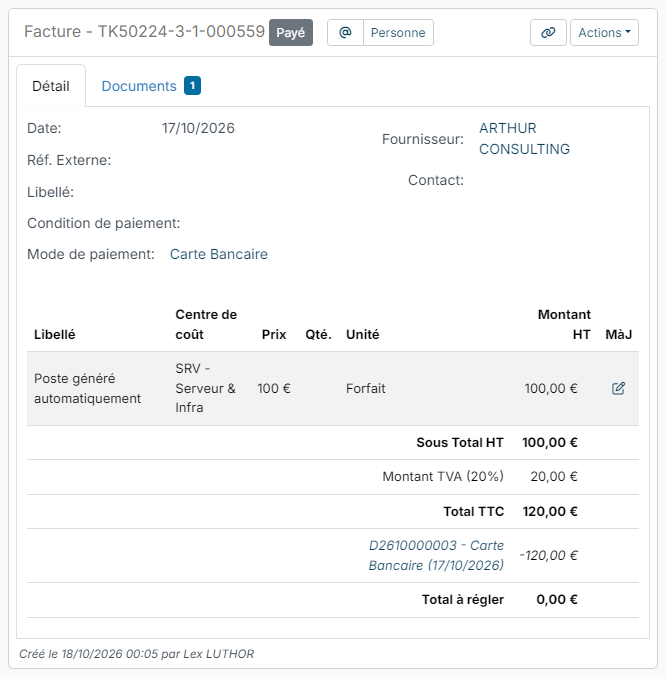Click the Personne button
Screen dimensions: 666x677
click(398, 32)
